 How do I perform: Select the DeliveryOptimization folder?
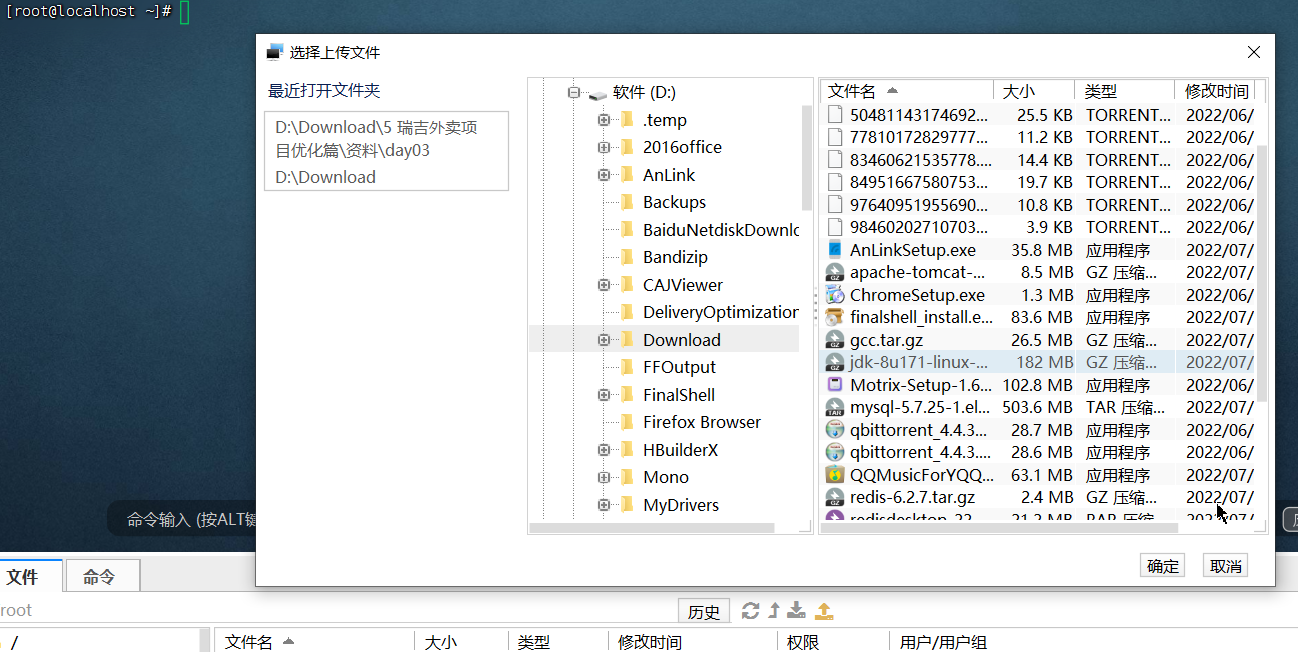(x=721, y=312)
